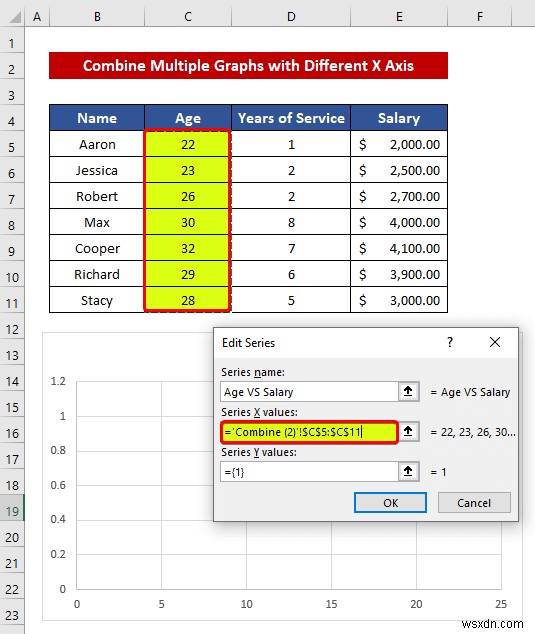Select Max's age cell 30
The height and width of the screenshot is (634, 535).
(x=188, y=222)
